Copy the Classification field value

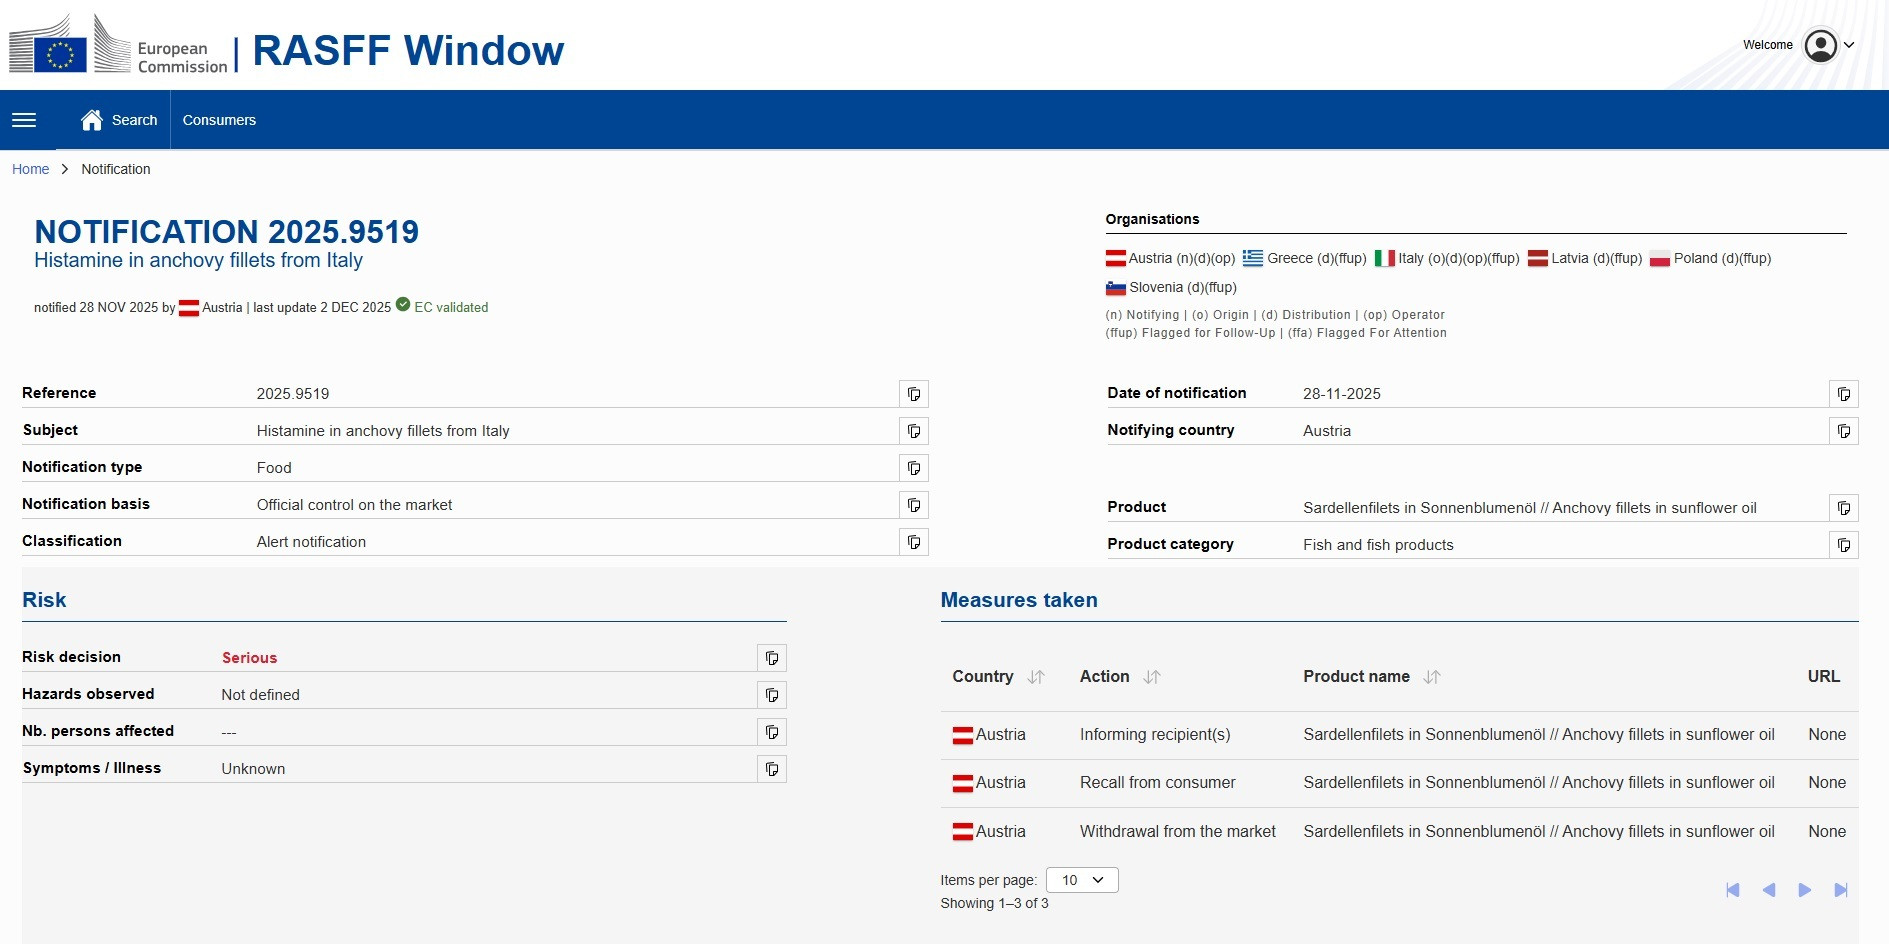pyautogui.click(x=913, y=542)
